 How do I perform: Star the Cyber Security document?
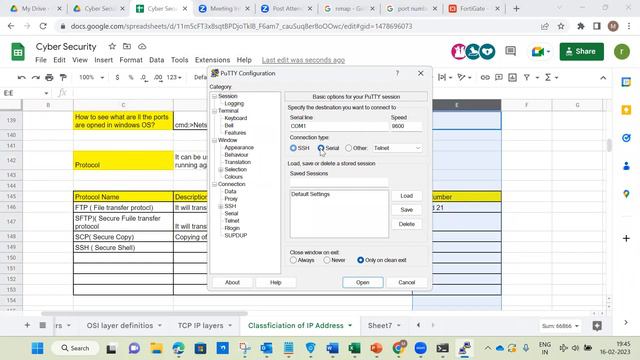pyautogui.click(x=112, y=46)
